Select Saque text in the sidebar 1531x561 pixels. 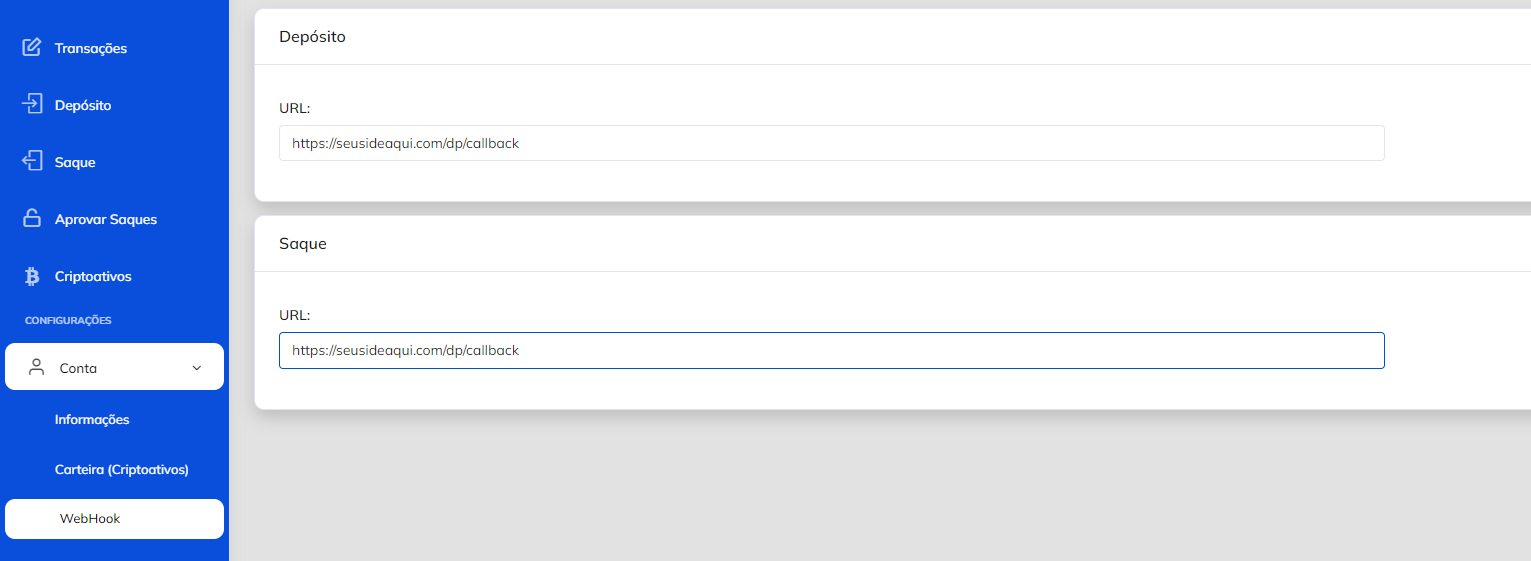click(75, 162)
